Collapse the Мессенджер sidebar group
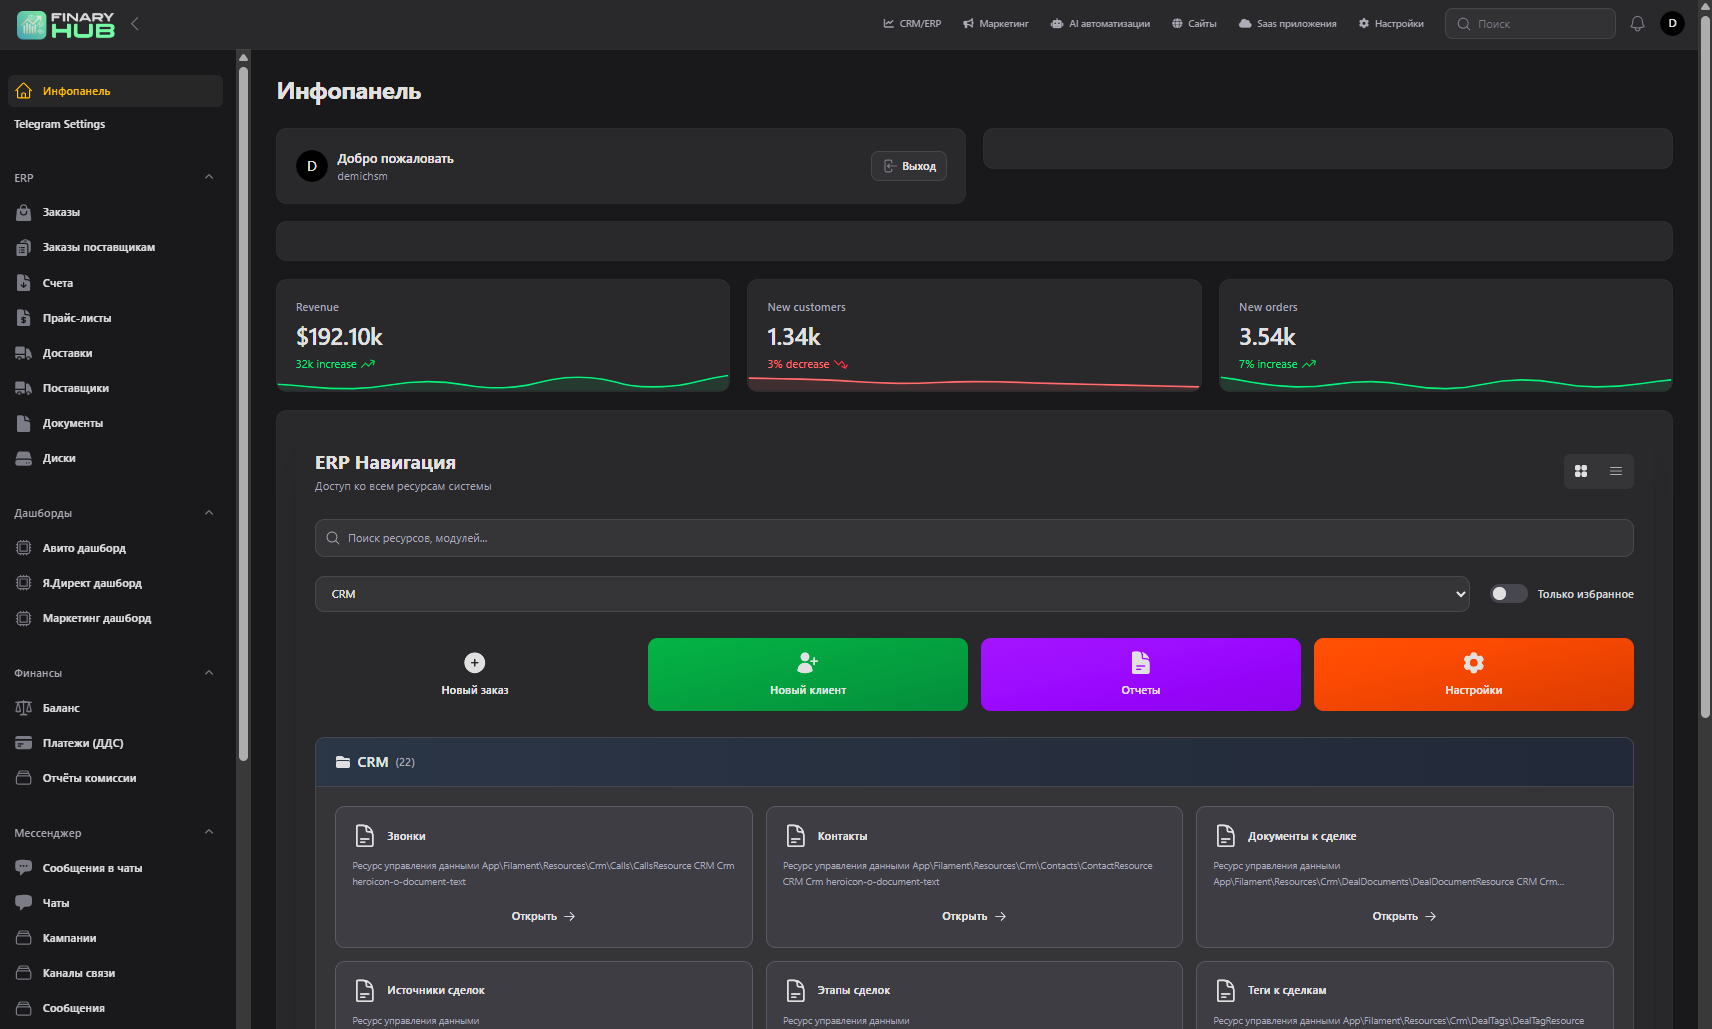 [x=209, y=833]
